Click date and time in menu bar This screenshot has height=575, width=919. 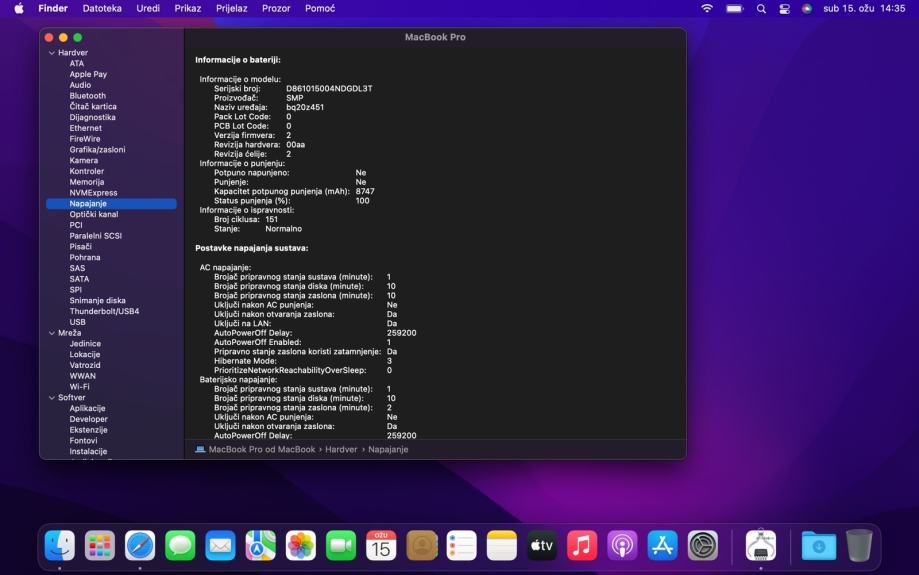click(864, 8)
